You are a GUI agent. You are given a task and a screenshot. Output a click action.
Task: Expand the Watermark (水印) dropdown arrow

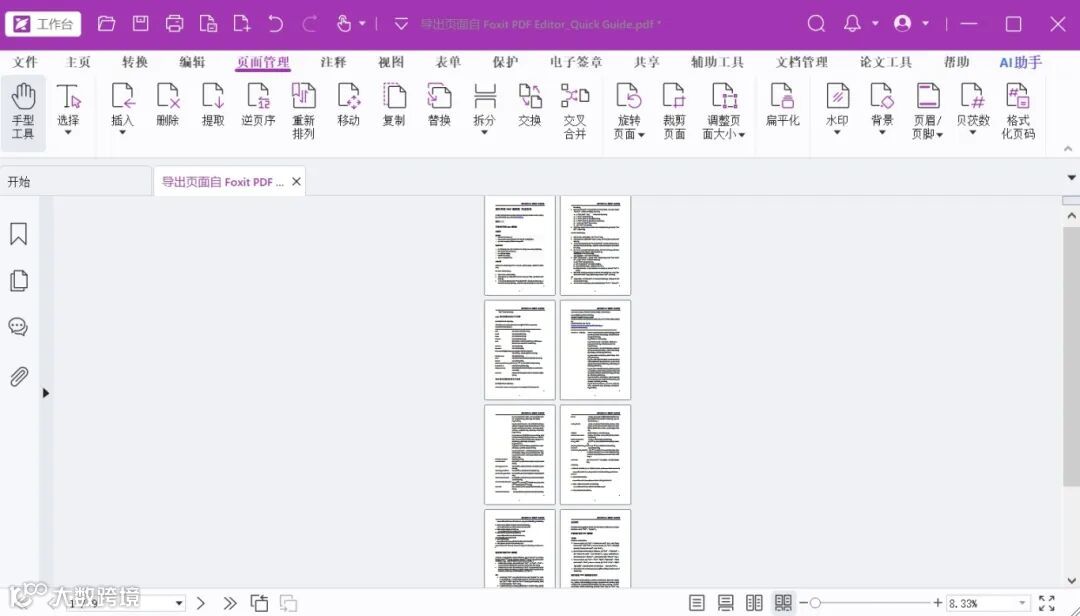(x=838, y=132)
